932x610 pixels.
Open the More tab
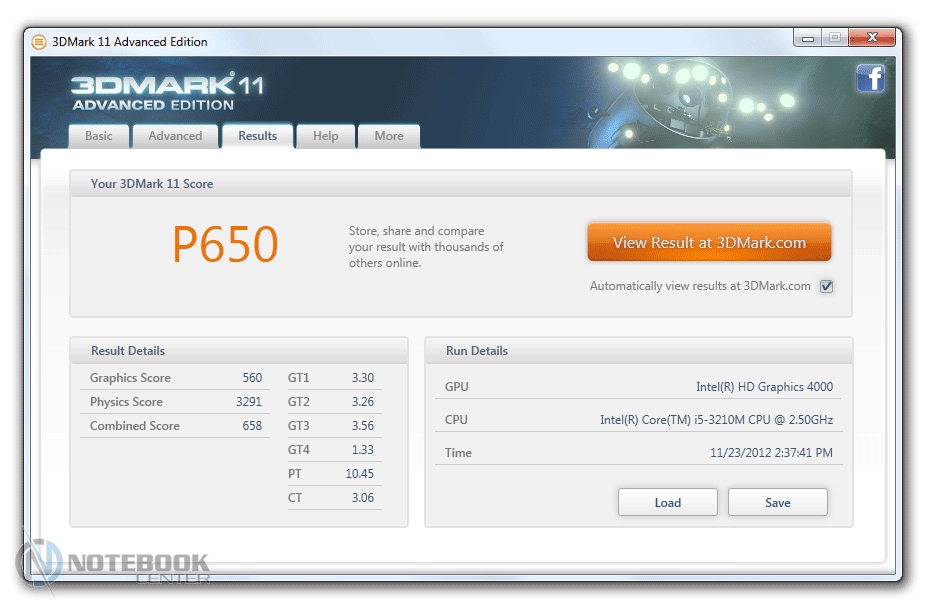pos(389,136)
